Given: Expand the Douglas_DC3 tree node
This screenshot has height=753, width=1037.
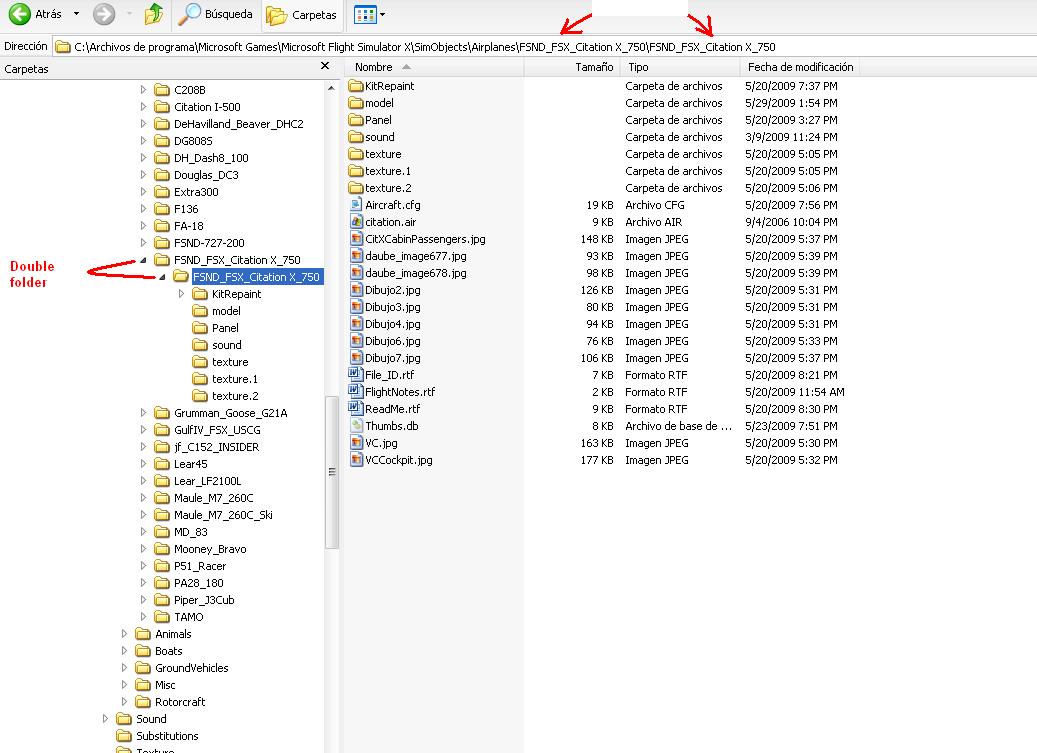Looking at the screenshot, I should click(x=144, y=175).
